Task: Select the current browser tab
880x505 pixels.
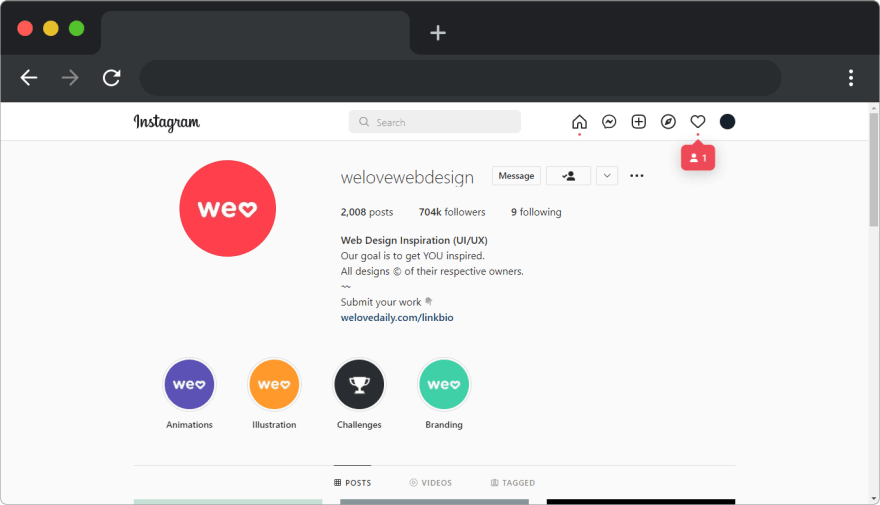Action: pos(255,33)
